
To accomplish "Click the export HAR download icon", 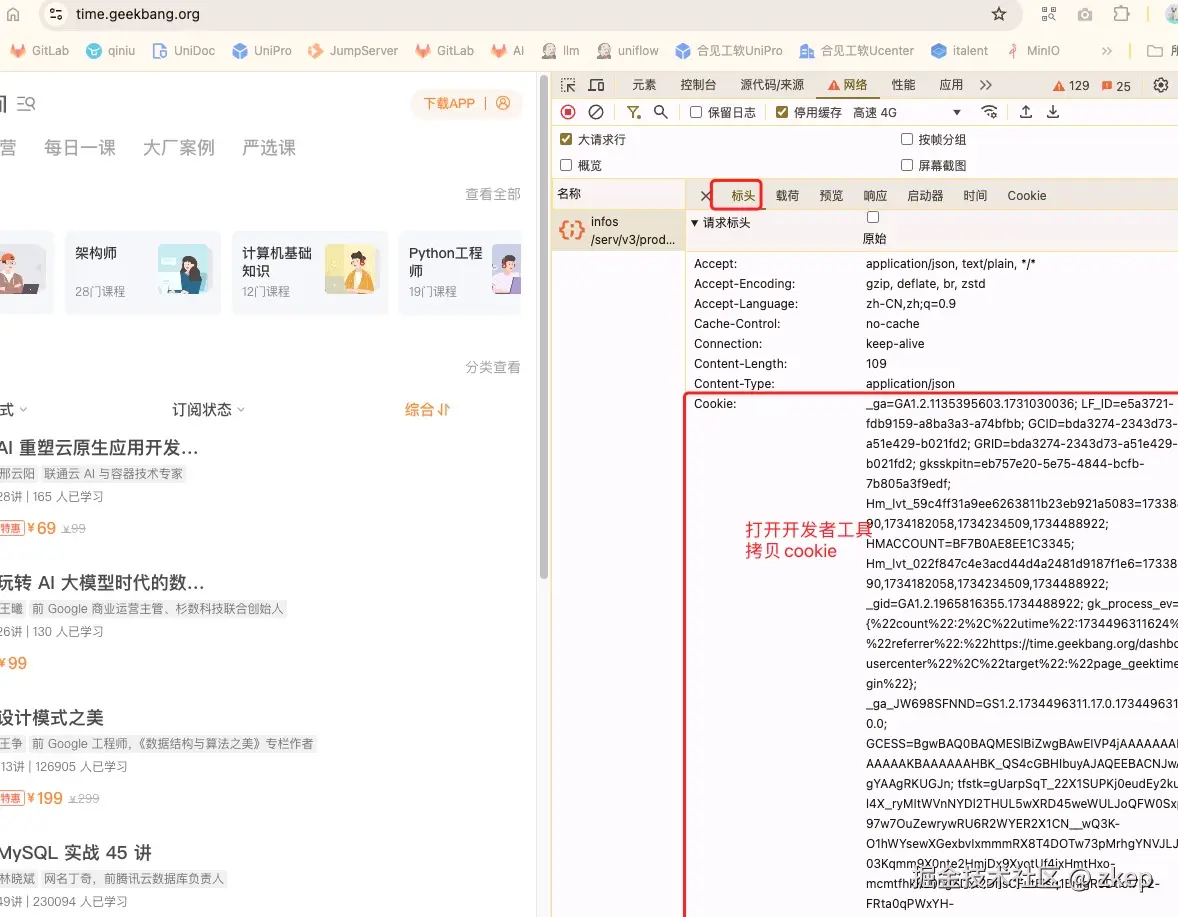I will [x=1053, y=112].
